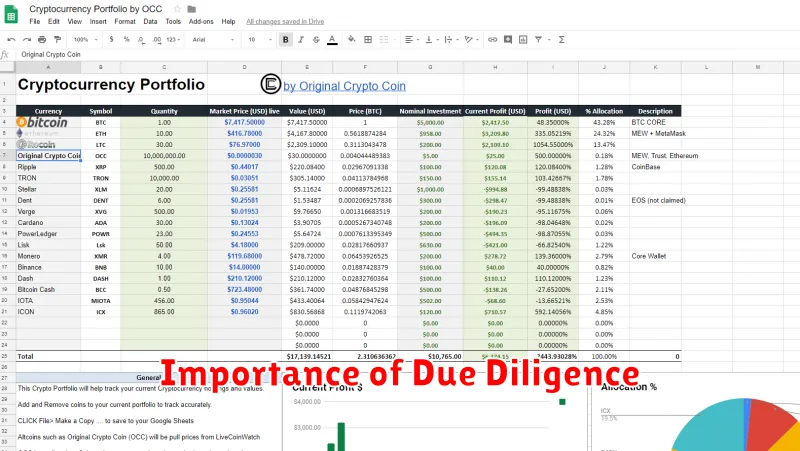This screenshot has width=800, height=451.
Task: Open the 123 more formats dropdown
Action: click(173, 39)
